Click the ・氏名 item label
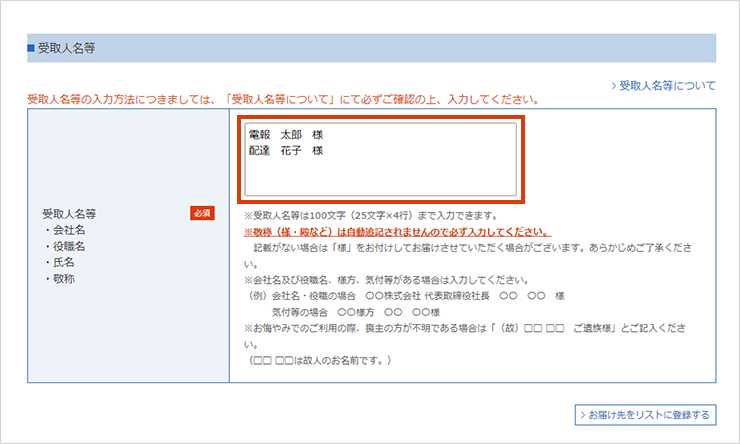 click(x=58, y=262)
